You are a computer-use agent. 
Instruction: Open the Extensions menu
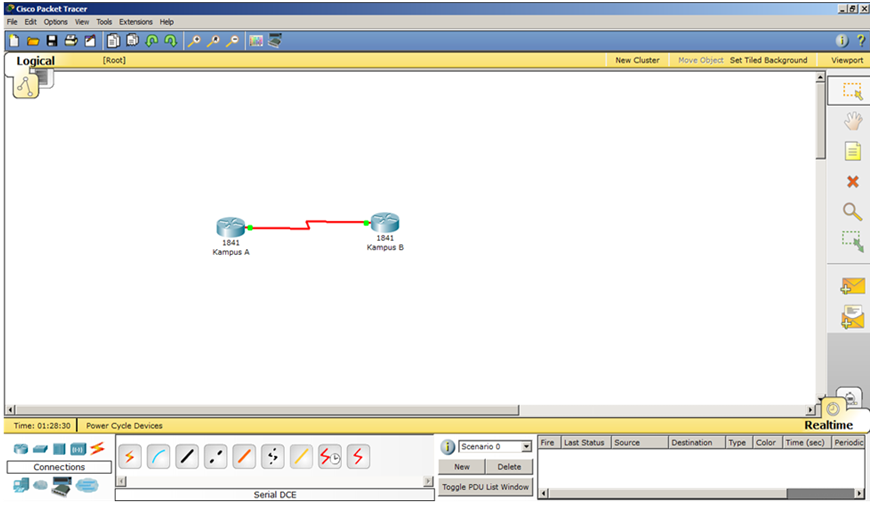point(136,22)
